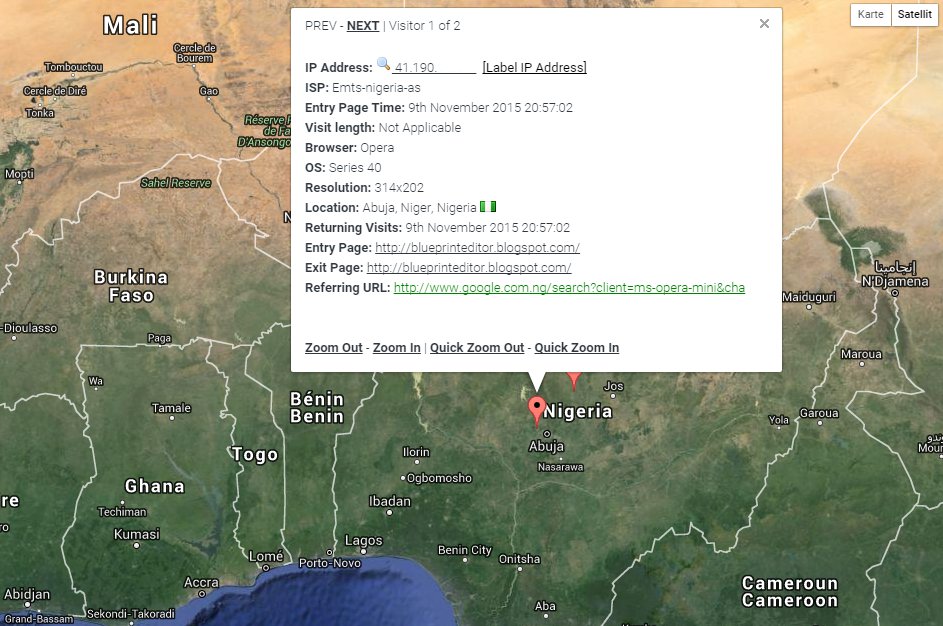The width and height of the screenshot is (943, 626).
Task: Close the visitor info popup
Action: tap(764, 24)
